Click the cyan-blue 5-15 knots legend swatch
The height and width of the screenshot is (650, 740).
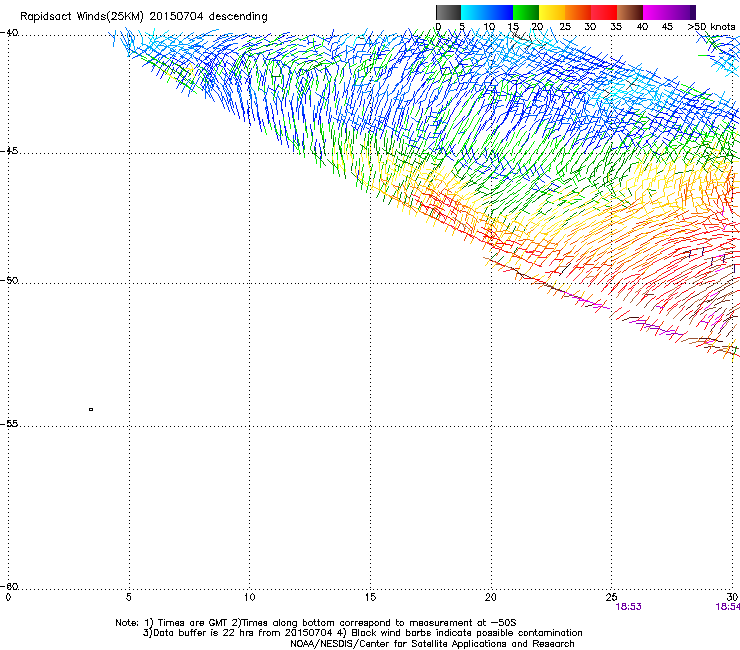pos(487,12)
